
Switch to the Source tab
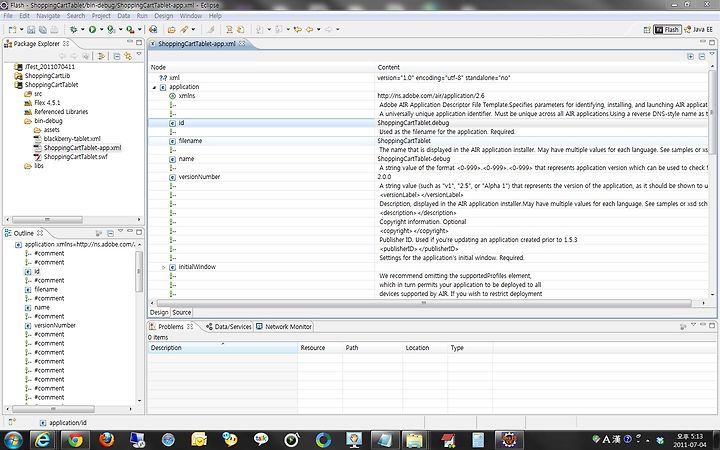pos(182,312)
